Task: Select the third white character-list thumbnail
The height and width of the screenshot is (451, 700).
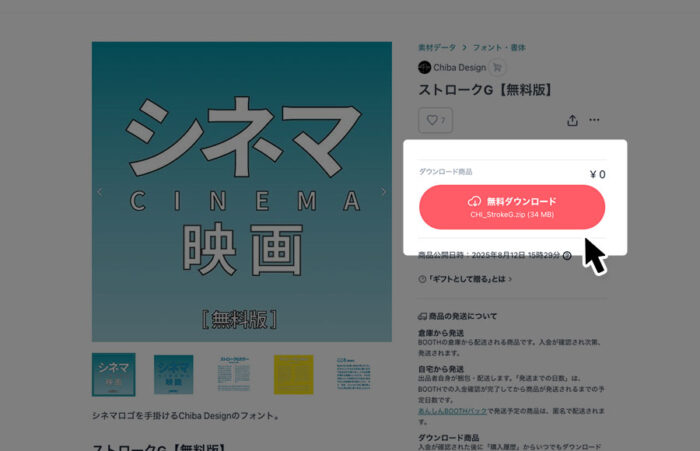Action: click(233, 375)
